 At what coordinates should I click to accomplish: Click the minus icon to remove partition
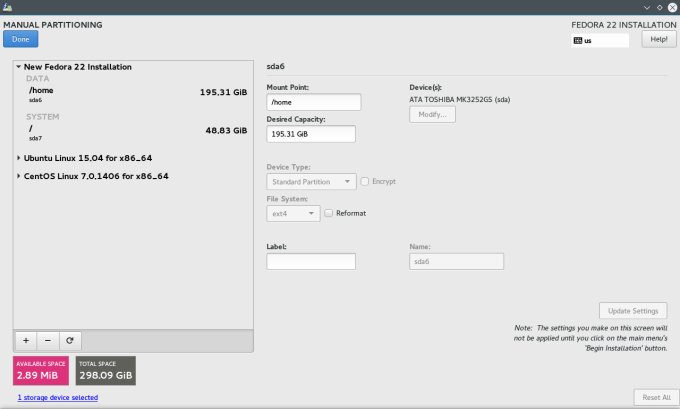point(48,341)
